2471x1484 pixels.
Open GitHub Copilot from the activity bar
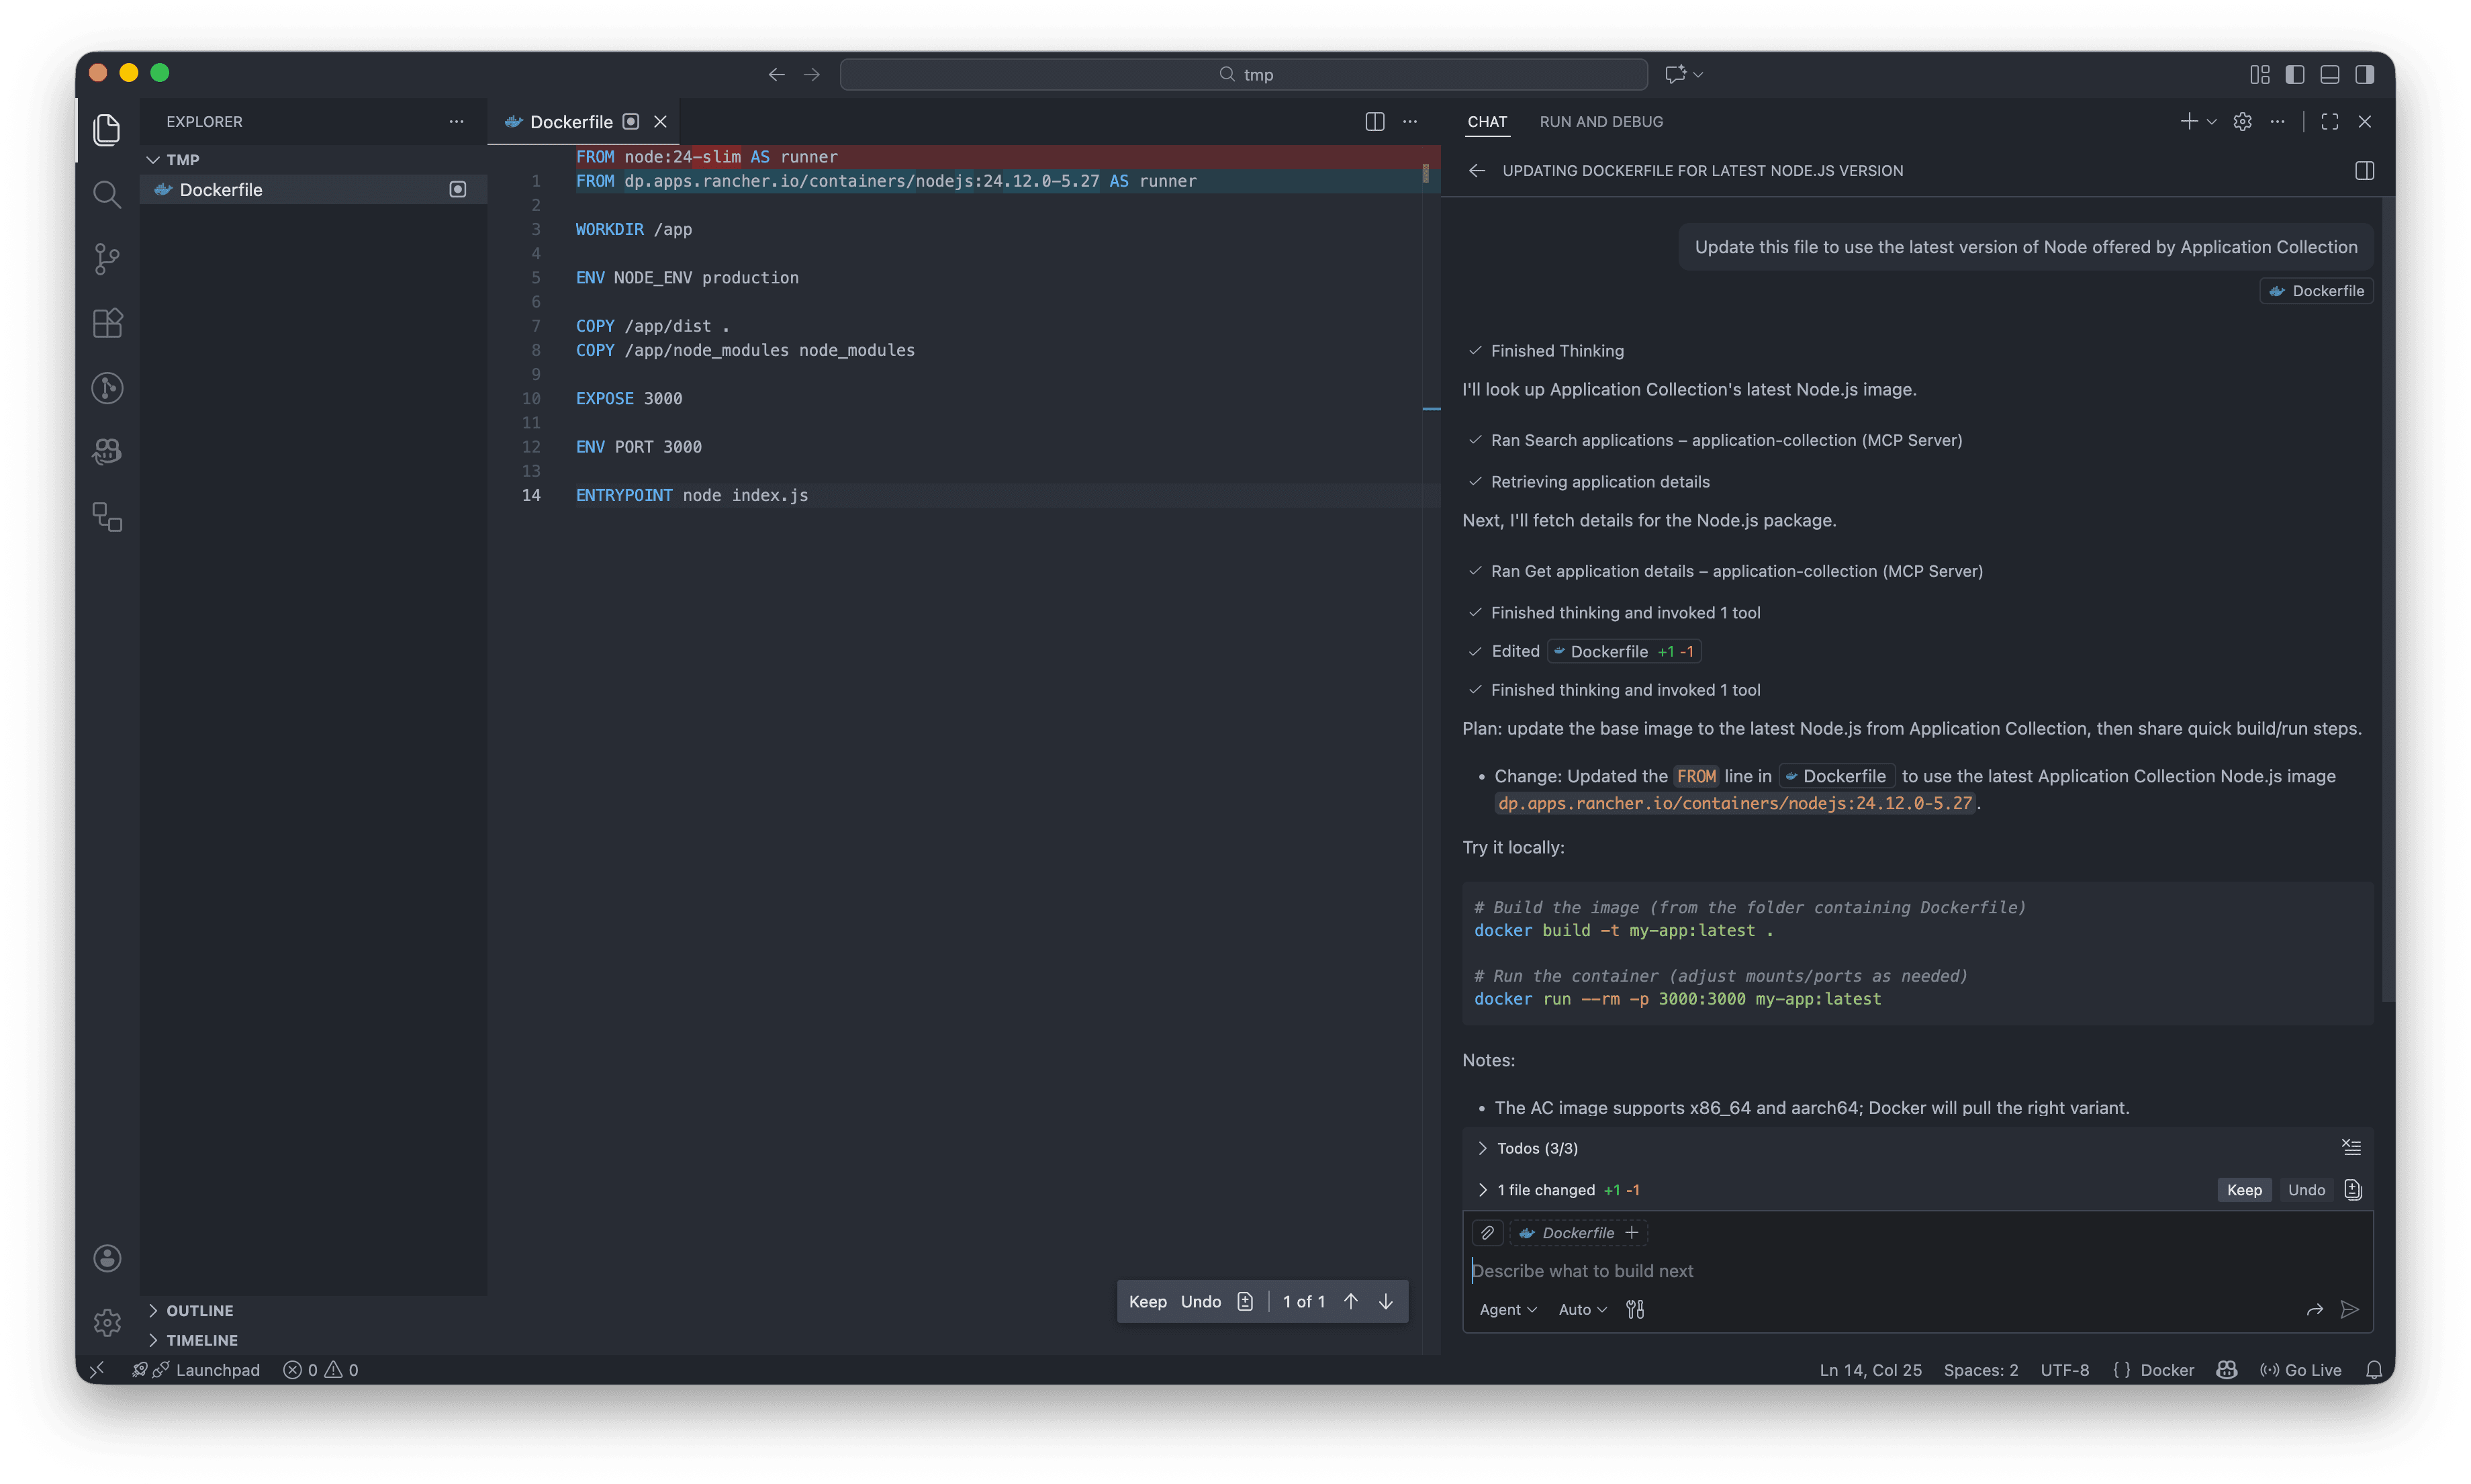(x=106, y=451)
